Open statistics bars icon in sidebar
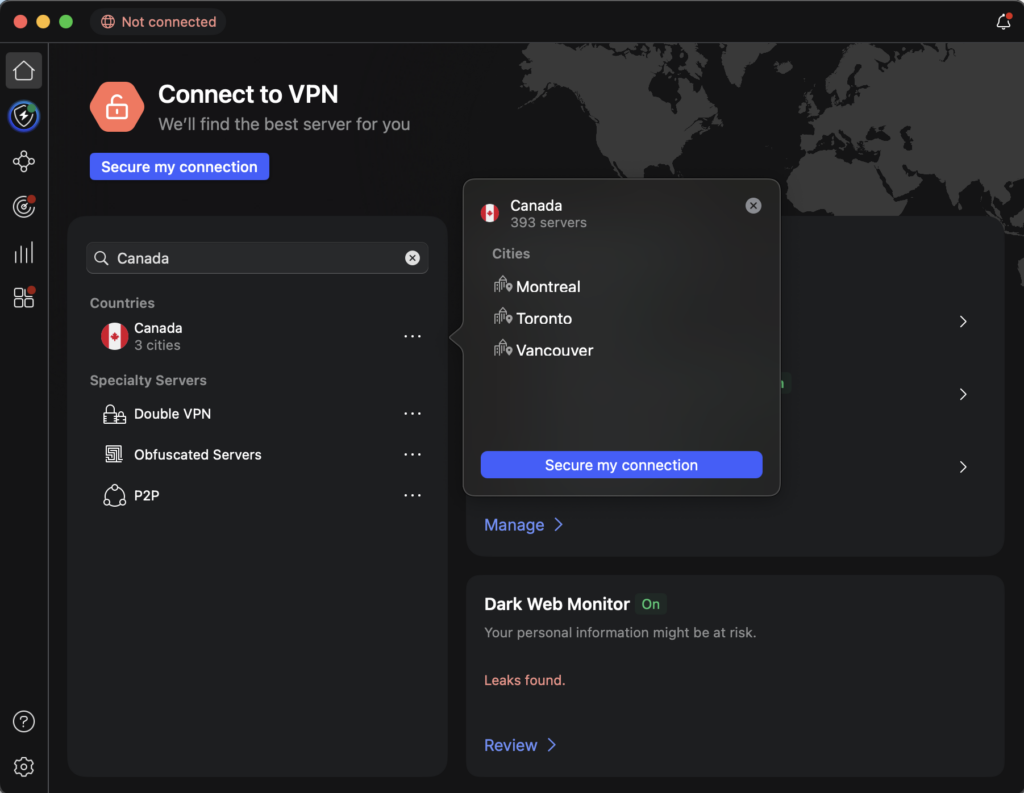 click(24, 252)
